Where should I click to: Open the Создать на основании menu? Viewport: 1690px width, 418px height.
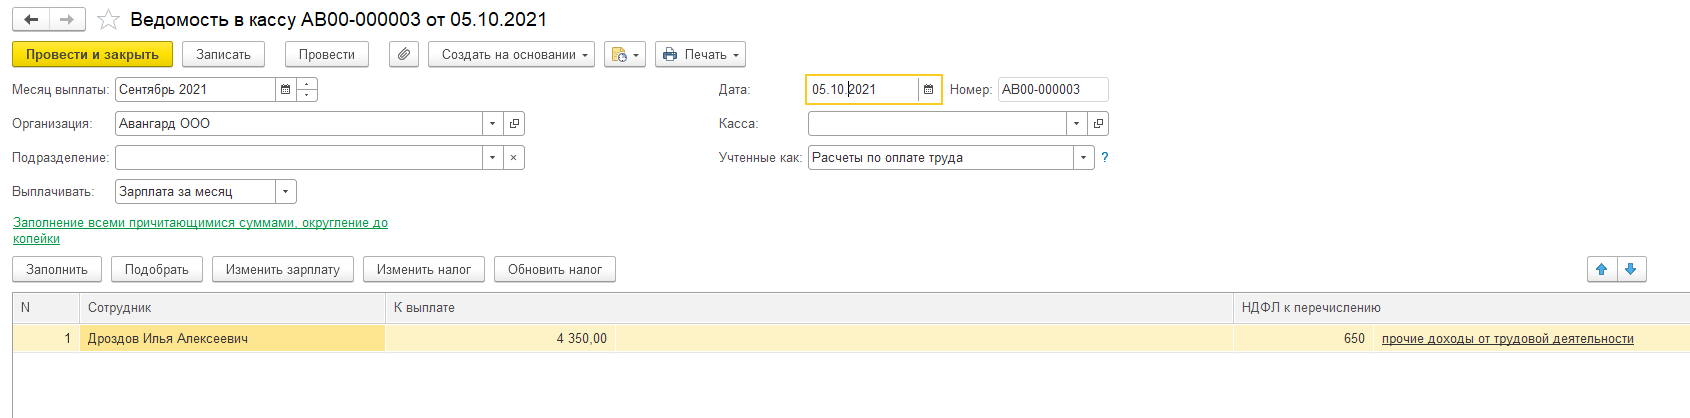coord(511,54)
